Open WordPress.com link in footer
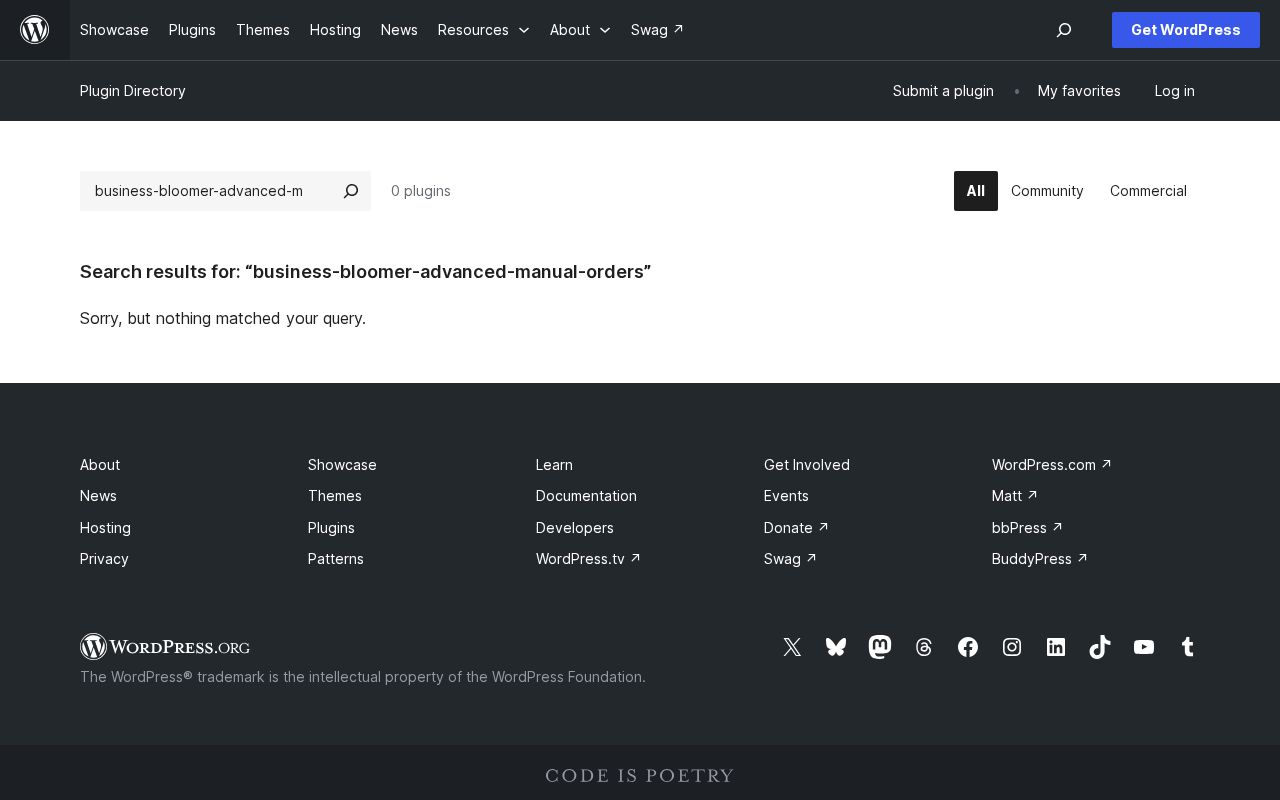Screen dimensions: 1280x800 click(1052, 465)
